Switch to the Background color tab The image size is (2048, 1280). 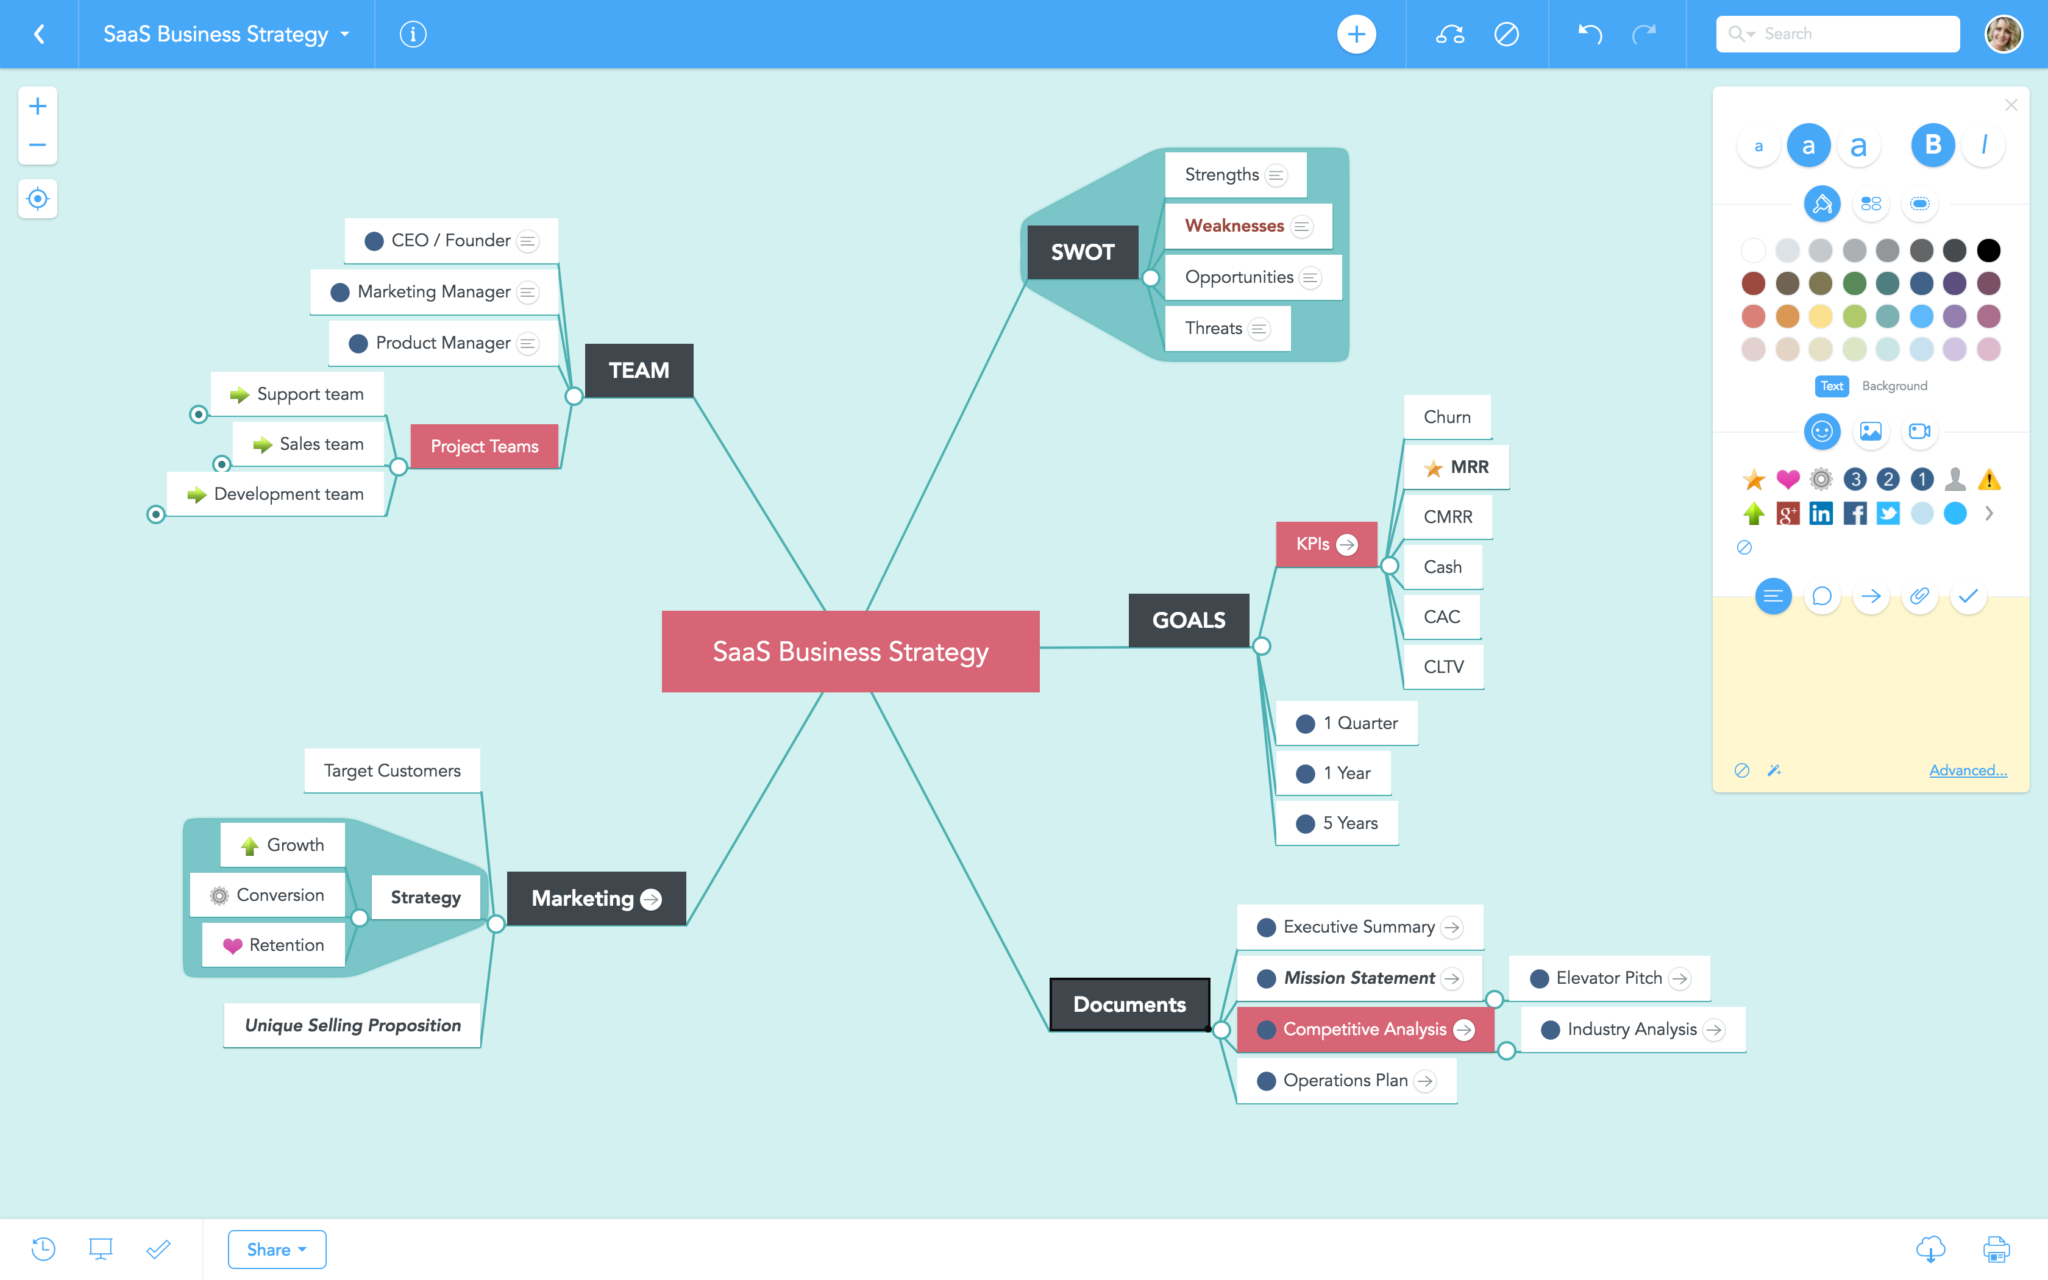point(1894,386)
